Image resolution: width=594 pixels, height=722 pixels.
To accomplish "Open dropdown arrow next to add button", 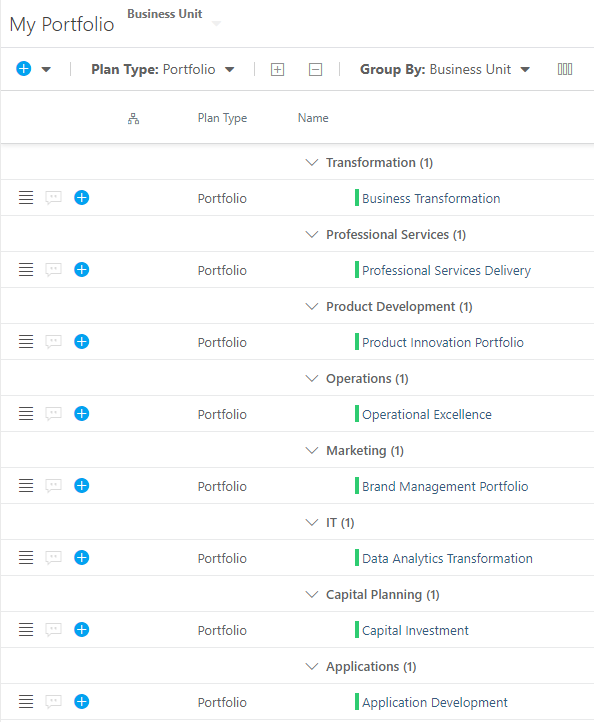I will tap(46, 70).
